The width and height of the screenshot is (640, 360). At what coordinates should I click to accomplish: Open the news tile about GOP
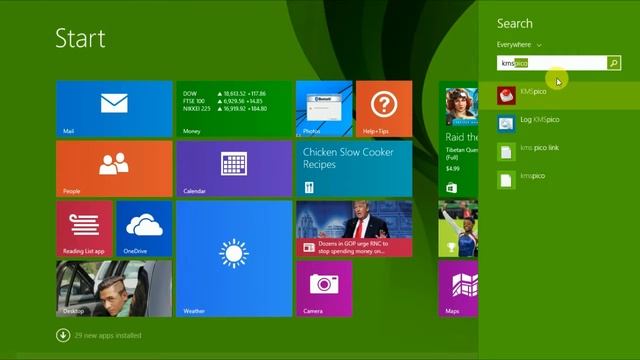click(x=354, y=229)
